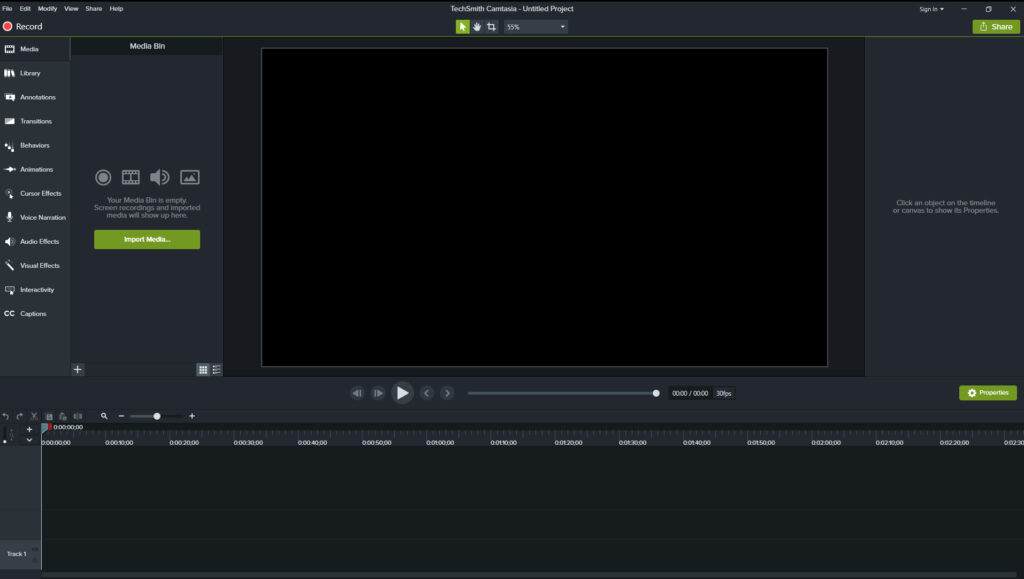Viewport: 1024px width, 579px height.
Task: Expand the Sign in dropdown
Action: pyautogui.click(x=931, y=9)
